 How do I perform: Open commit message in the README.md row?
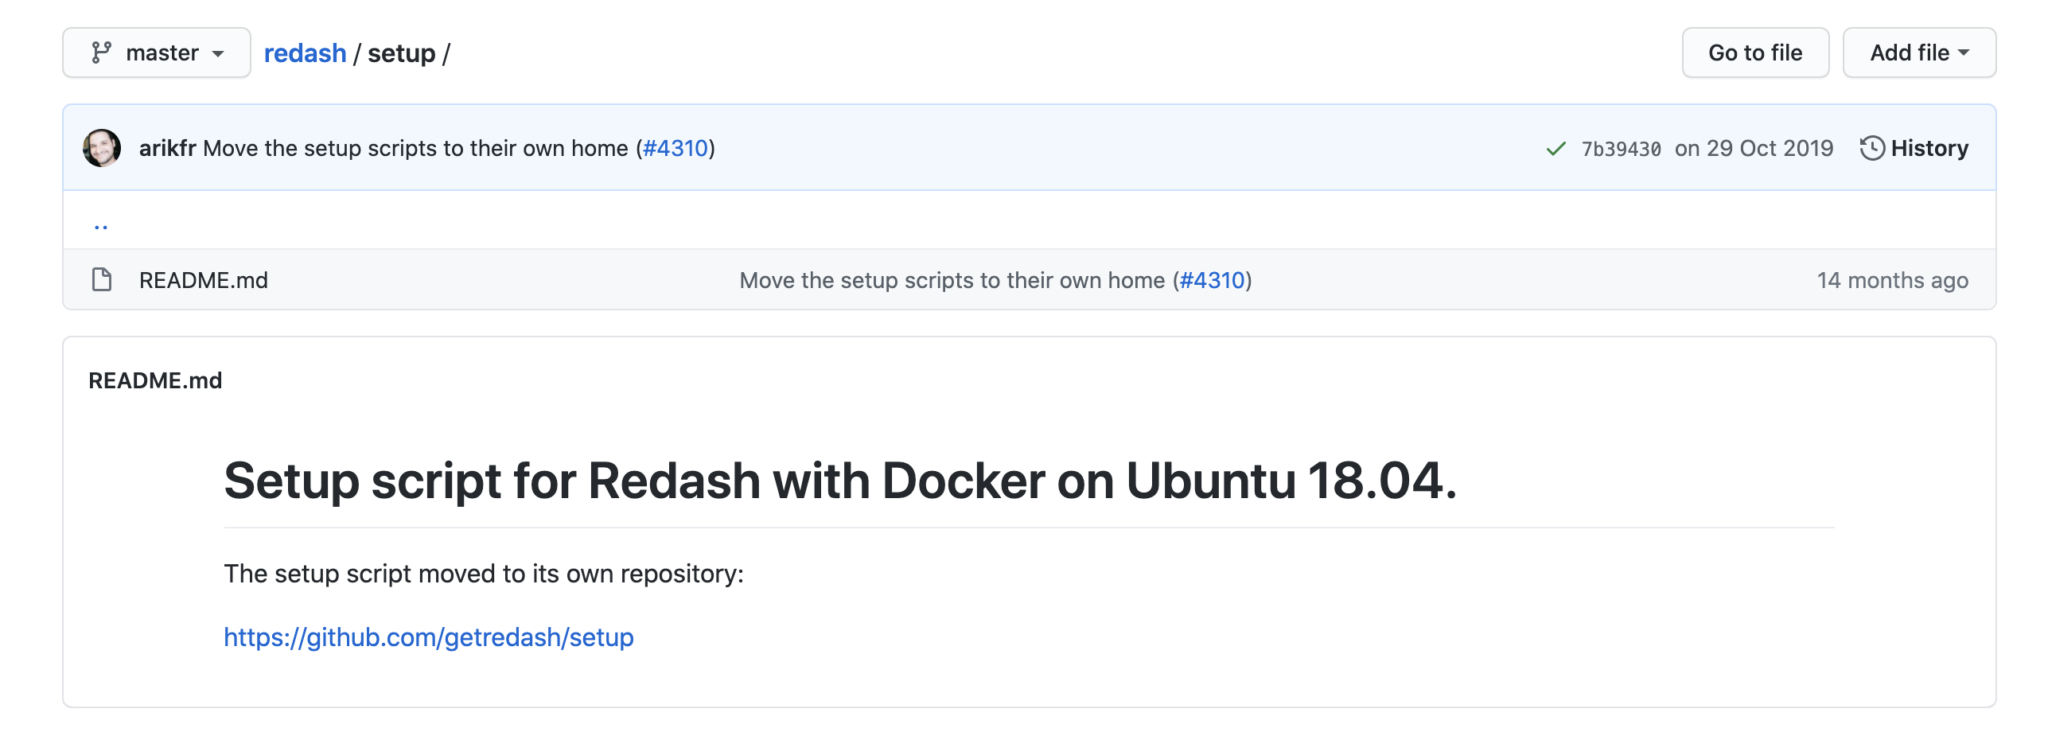click(952, 280)
